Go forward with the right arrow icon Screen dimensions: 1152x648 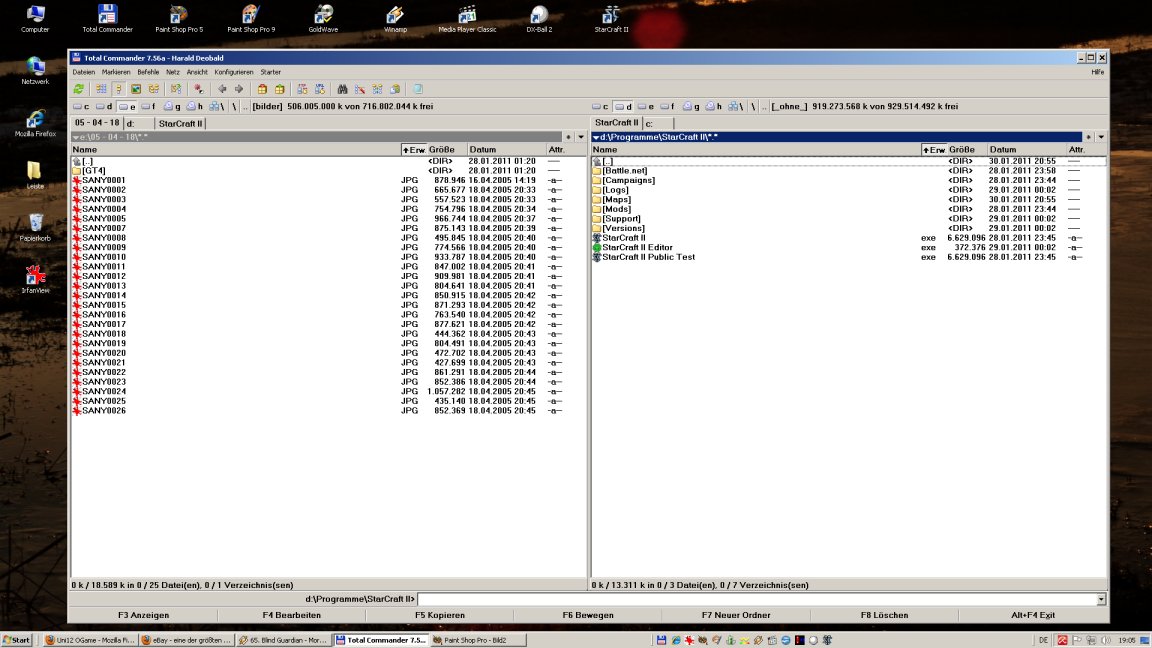[x=239, y=89]
